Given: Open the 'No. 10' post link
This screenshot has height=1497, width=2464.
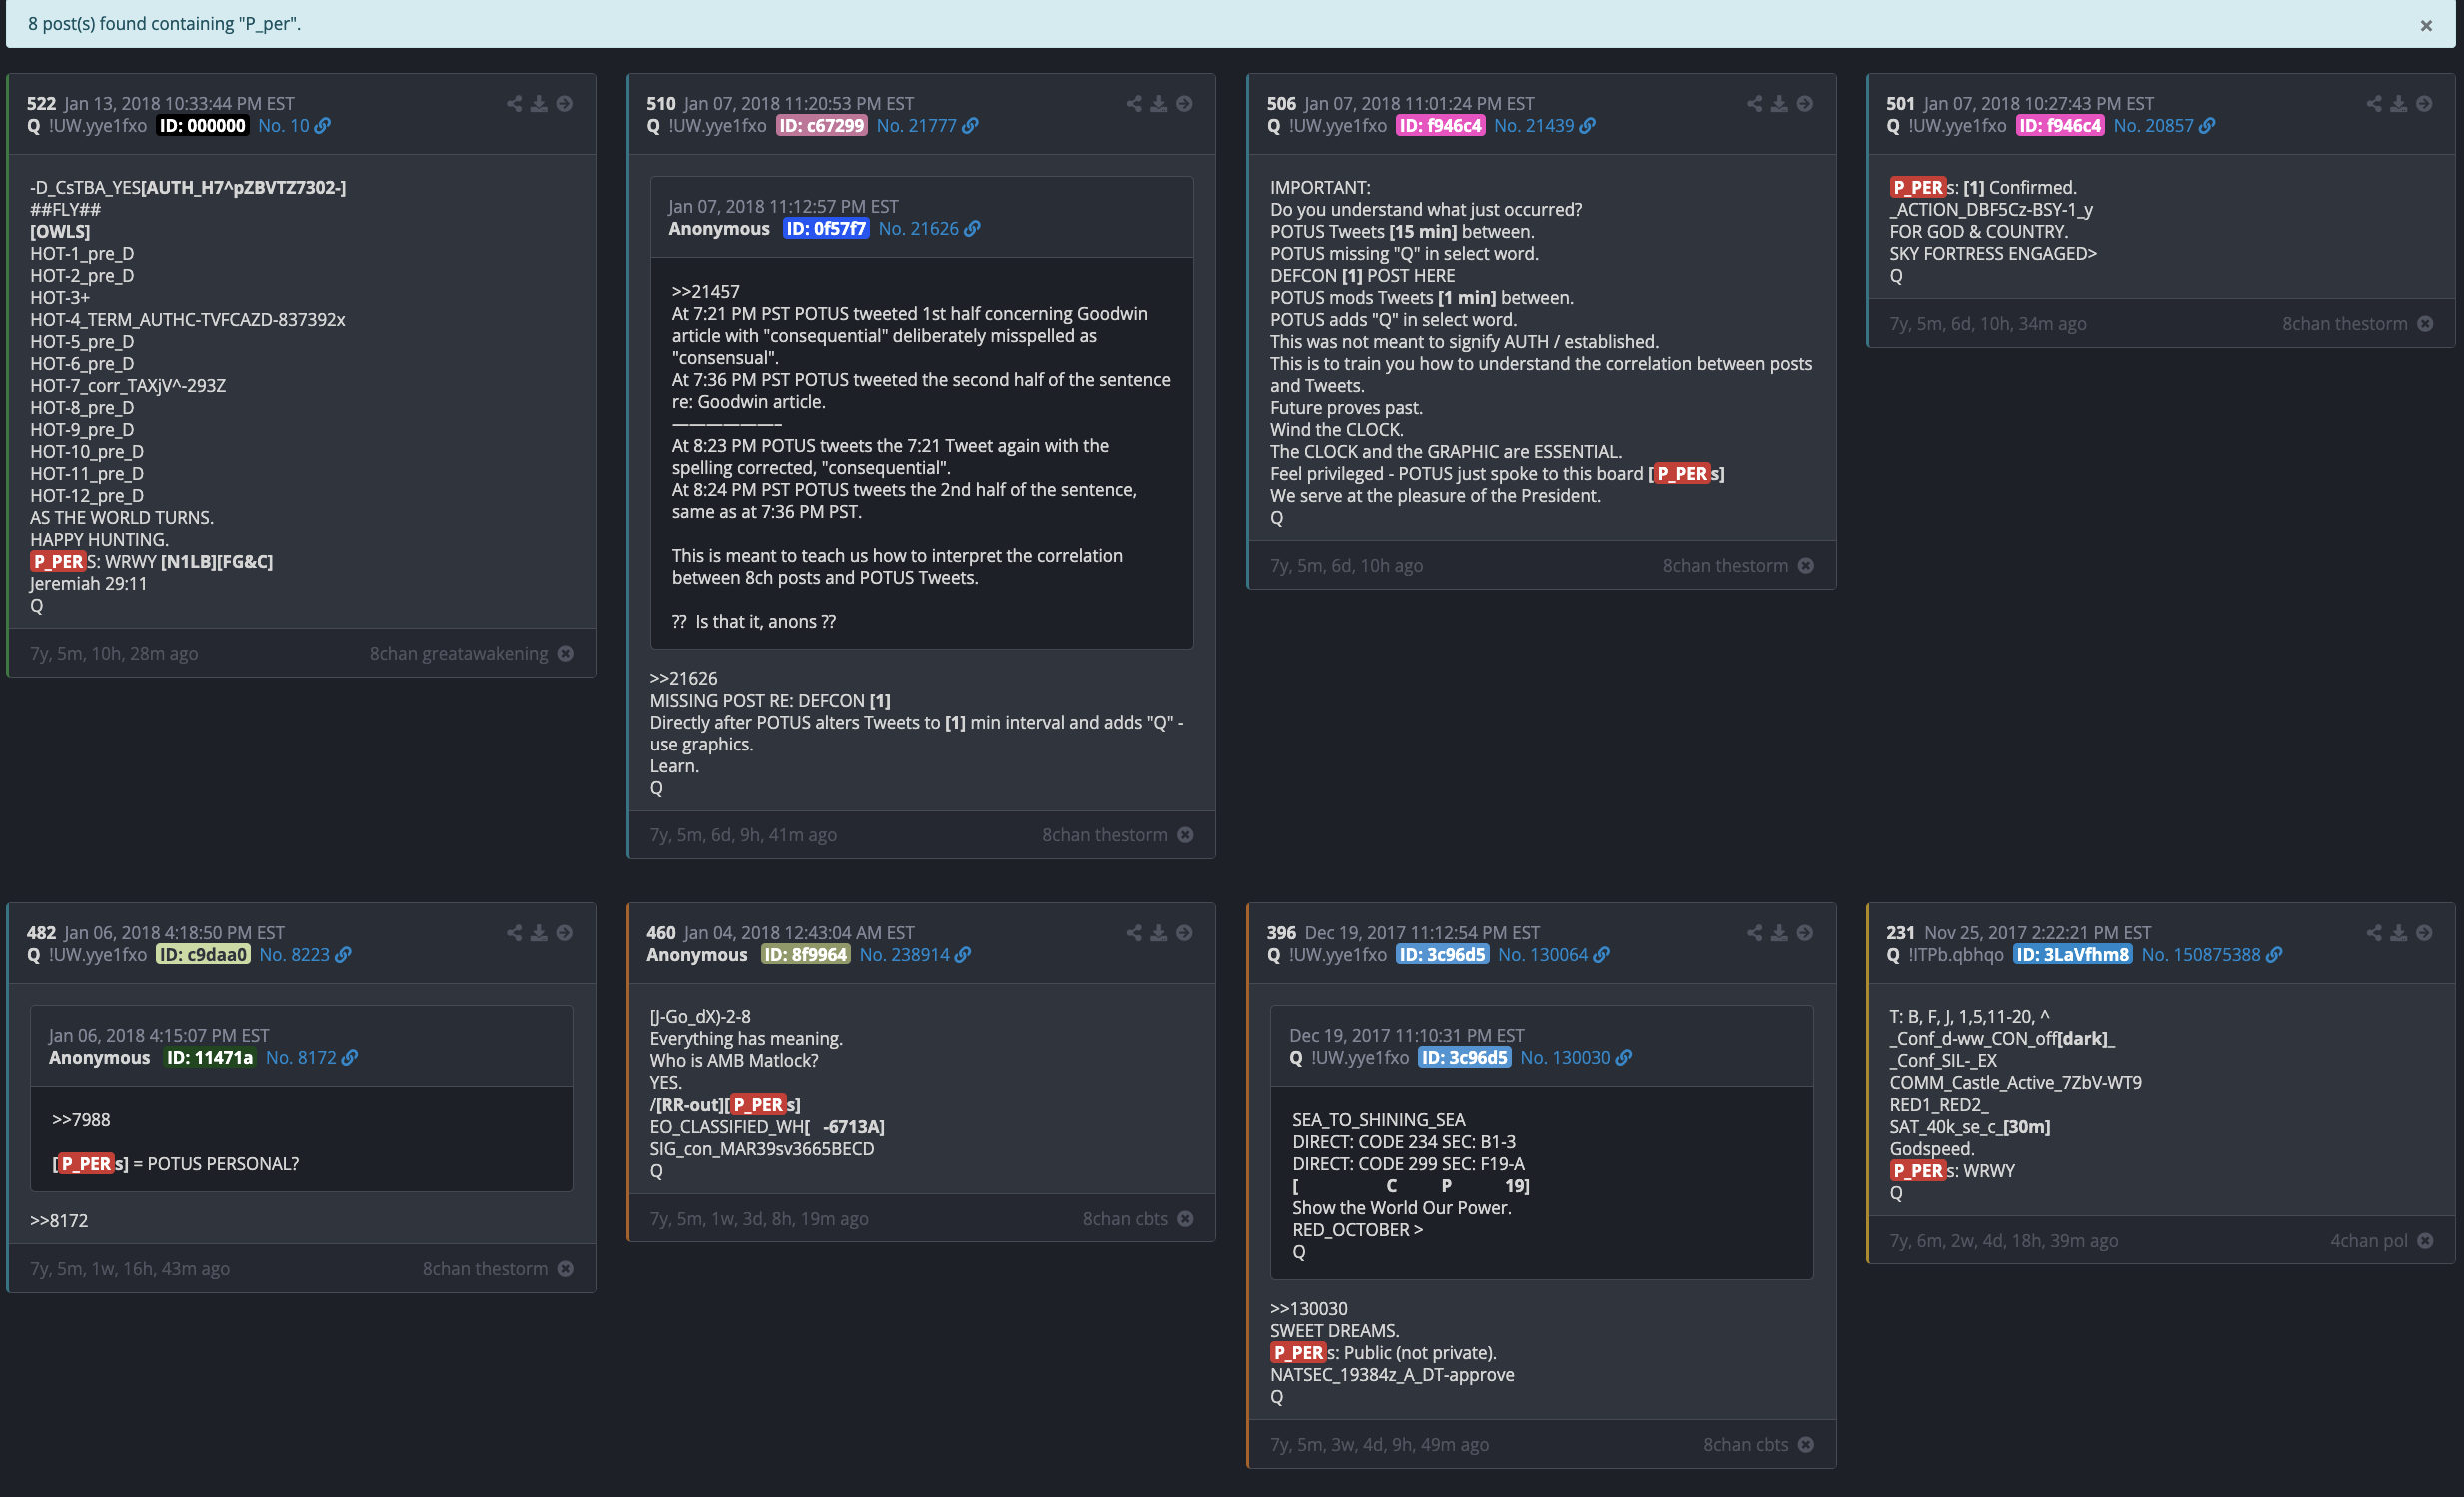Looking at the screenshot, I should [294, 126].
